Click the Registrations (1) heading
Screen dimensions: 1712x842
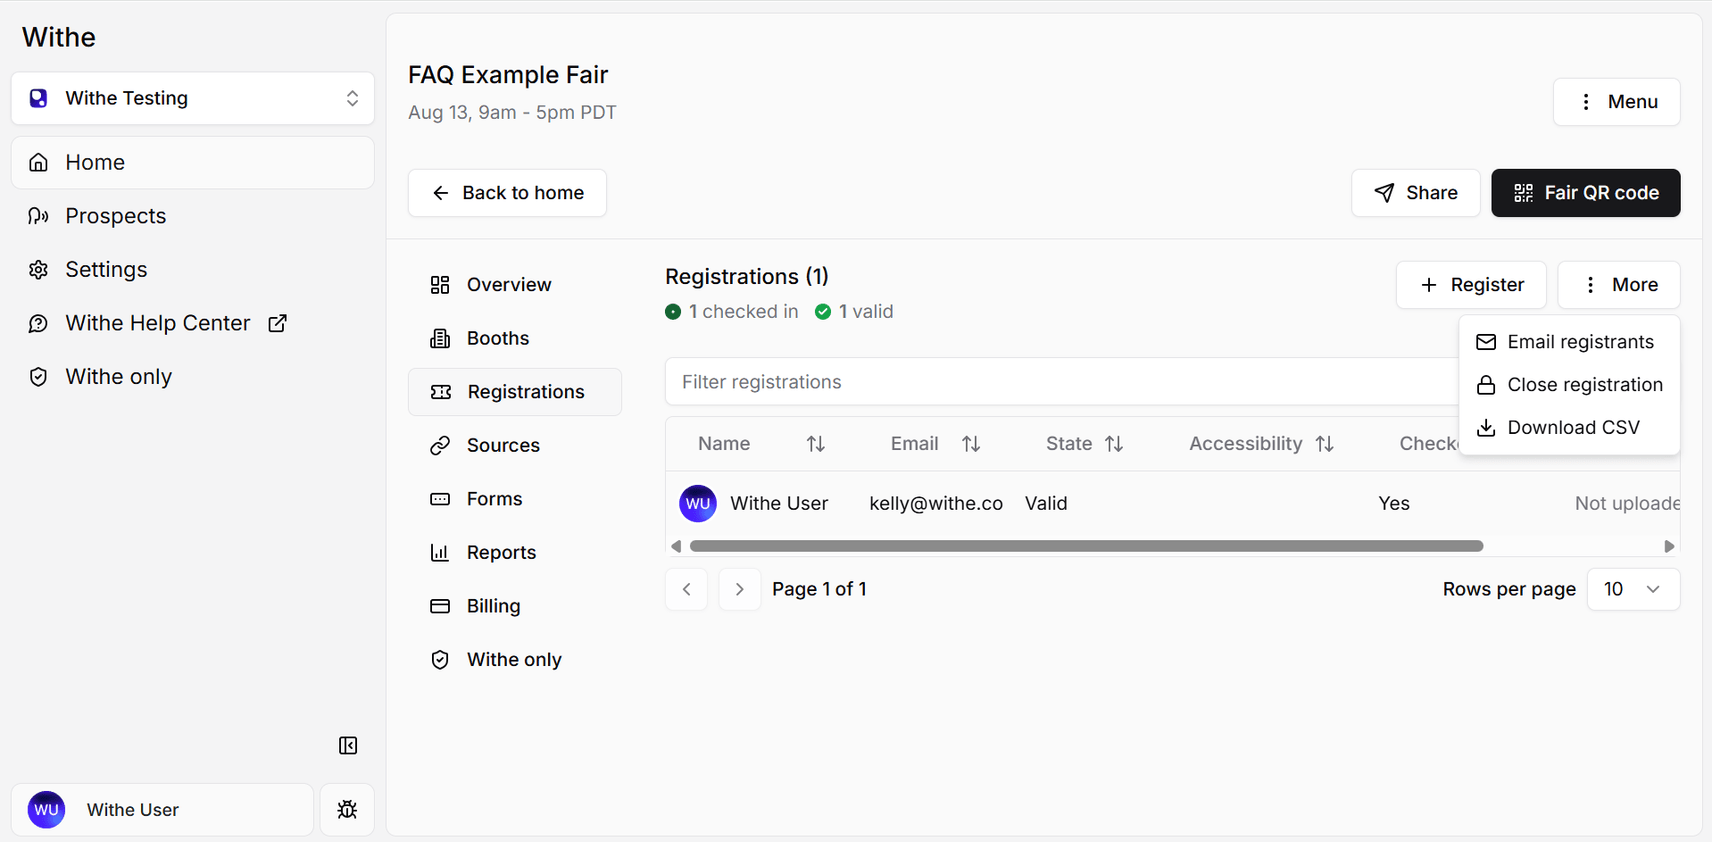pyautogui.click(x=747, y=277)
